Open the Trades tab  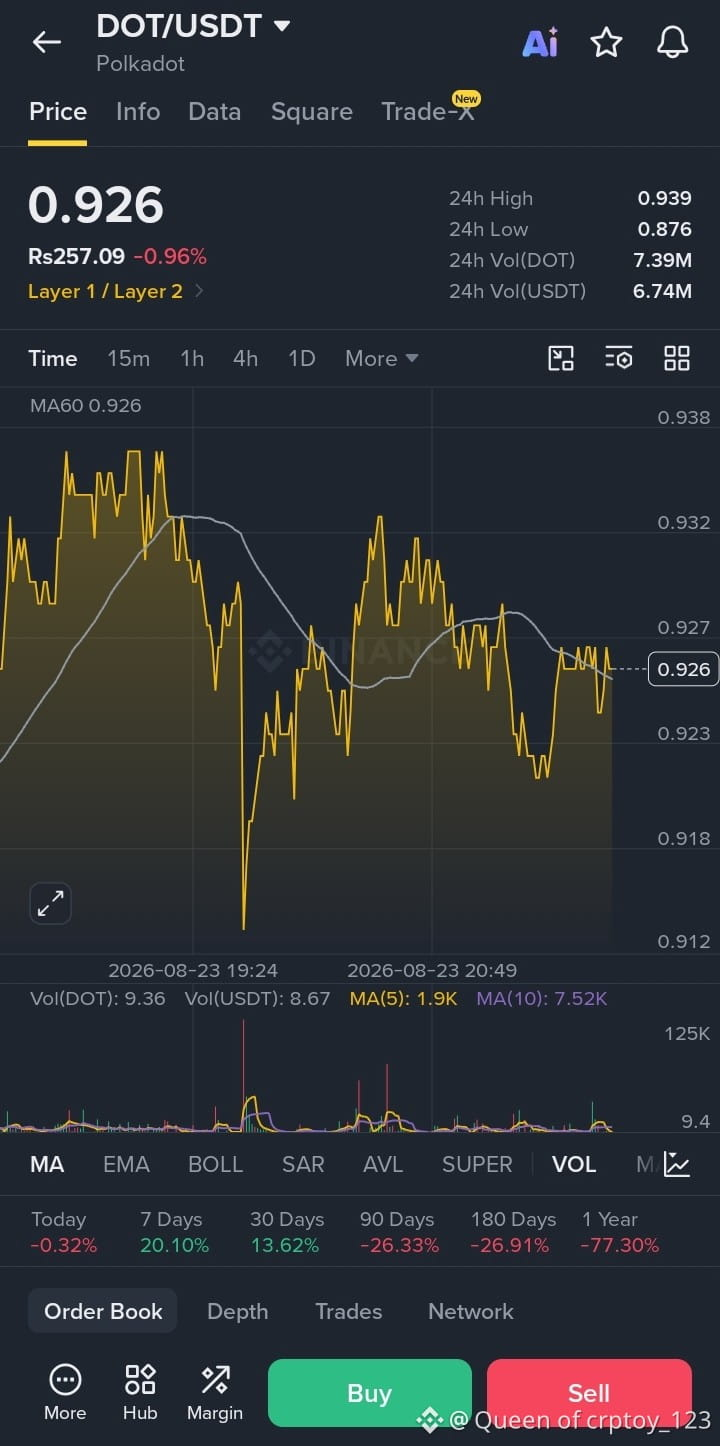[x=348, y=1311]
